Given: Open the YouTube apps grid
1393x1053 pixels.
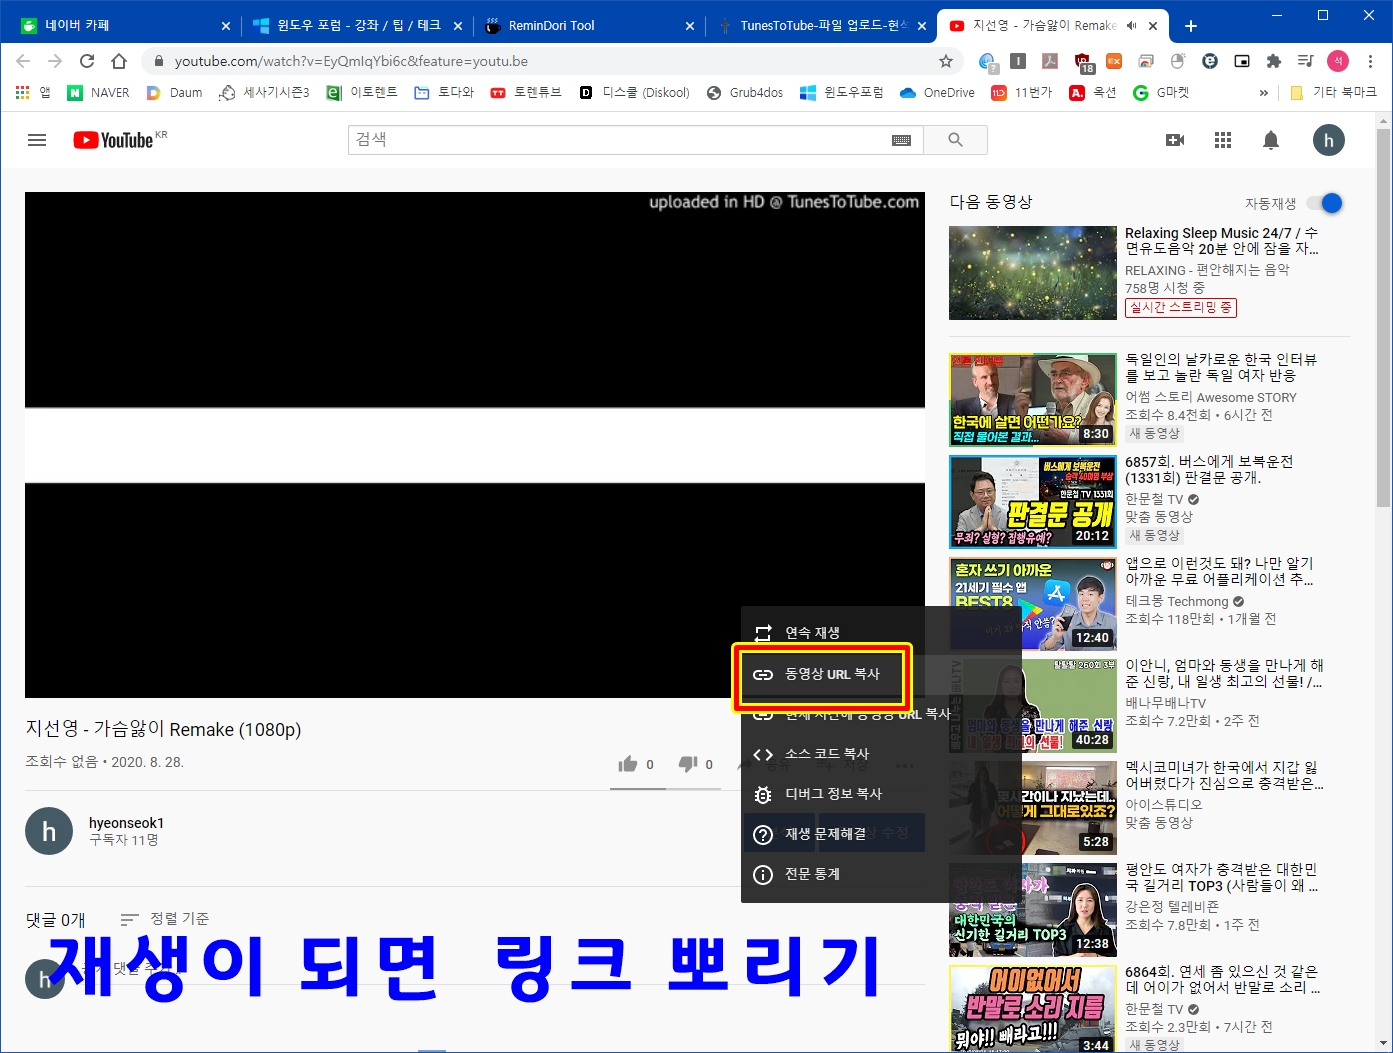Looking at the screenshot, I should tap(1223, 140).
